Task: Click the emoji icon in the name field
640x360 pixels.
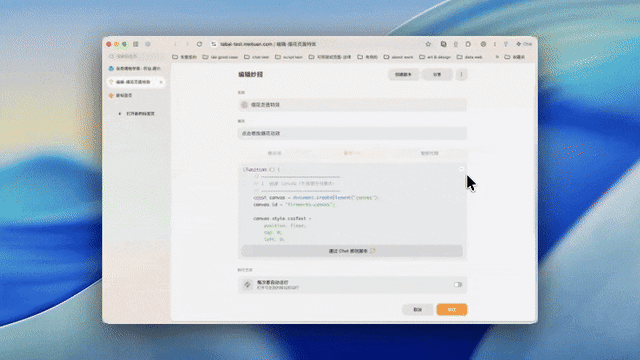Action: (244, 105)
